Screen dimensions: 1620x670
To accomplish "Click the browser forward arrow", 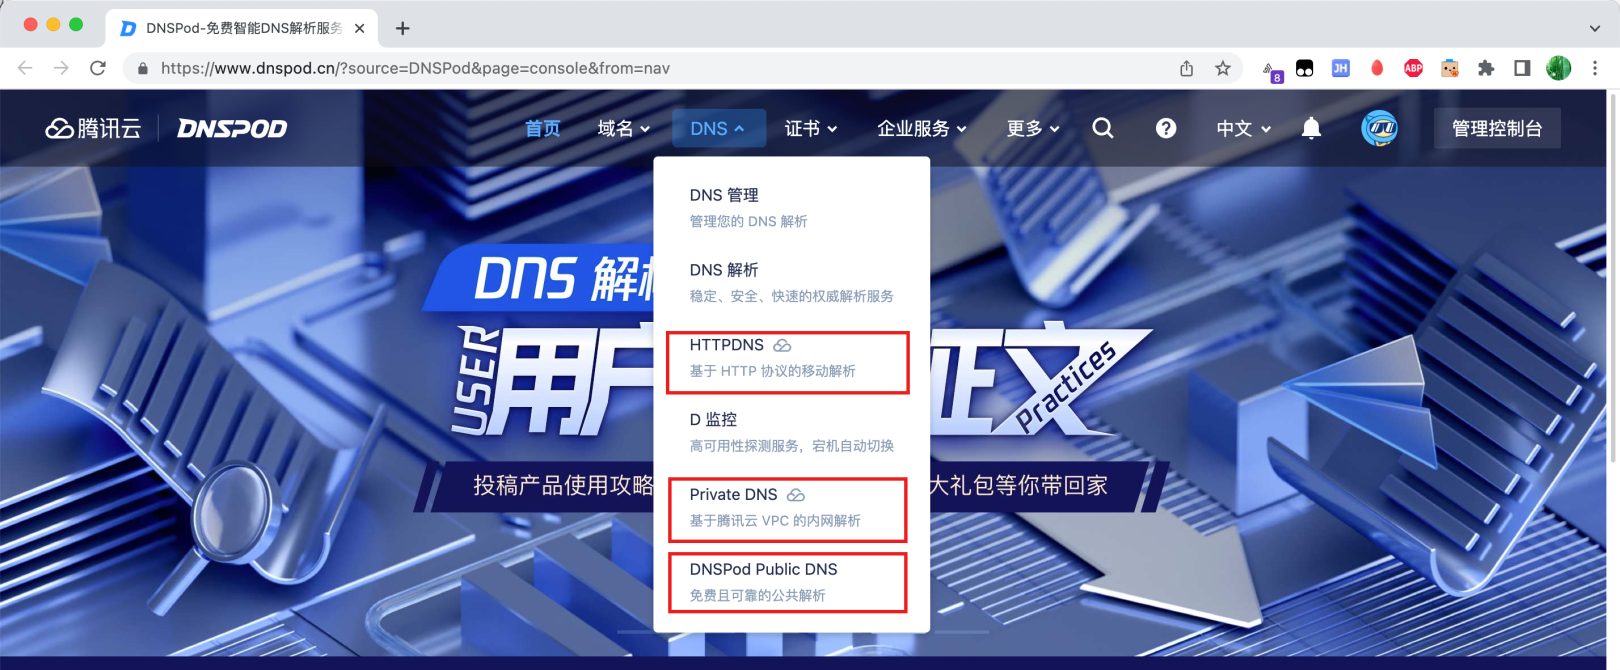I will (x=61, y=68).
